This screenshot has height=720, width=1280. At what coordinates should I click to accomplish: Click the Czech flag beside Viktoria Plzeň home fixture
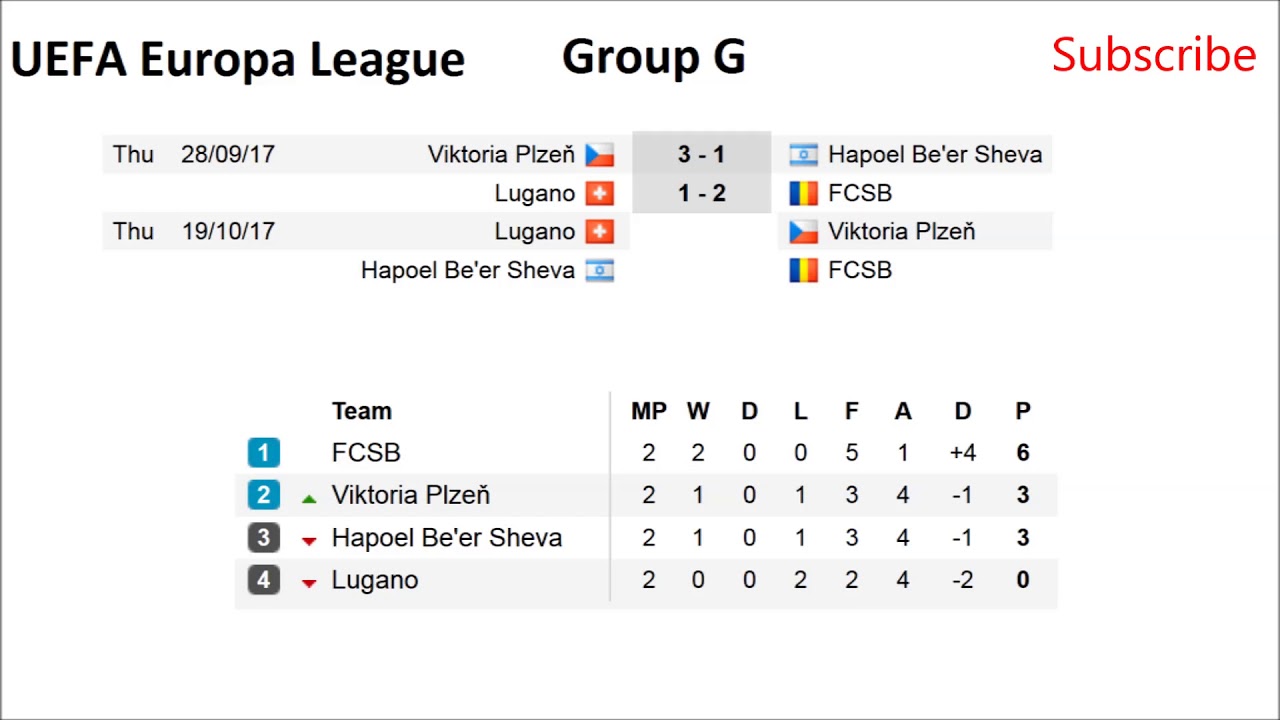point(599,155)
